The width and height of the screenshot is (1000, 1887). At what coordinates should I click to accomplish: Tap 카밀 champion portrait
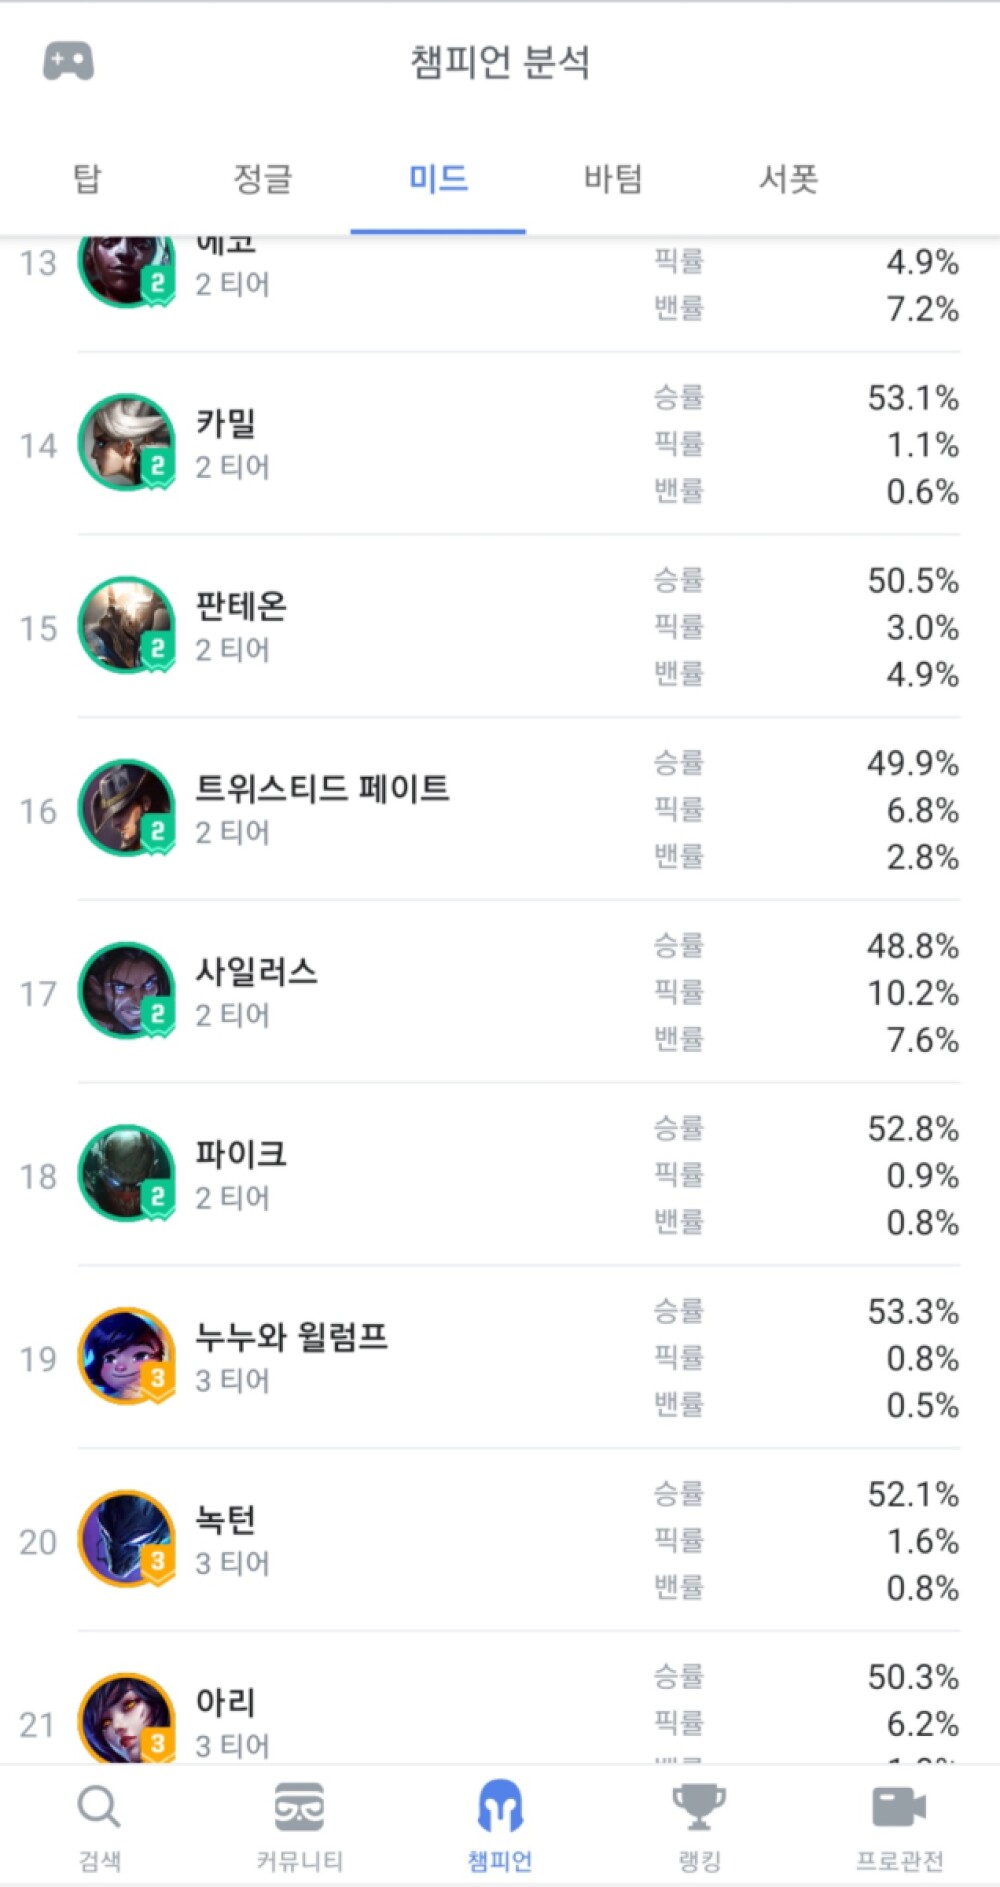[x=127, y=443]
